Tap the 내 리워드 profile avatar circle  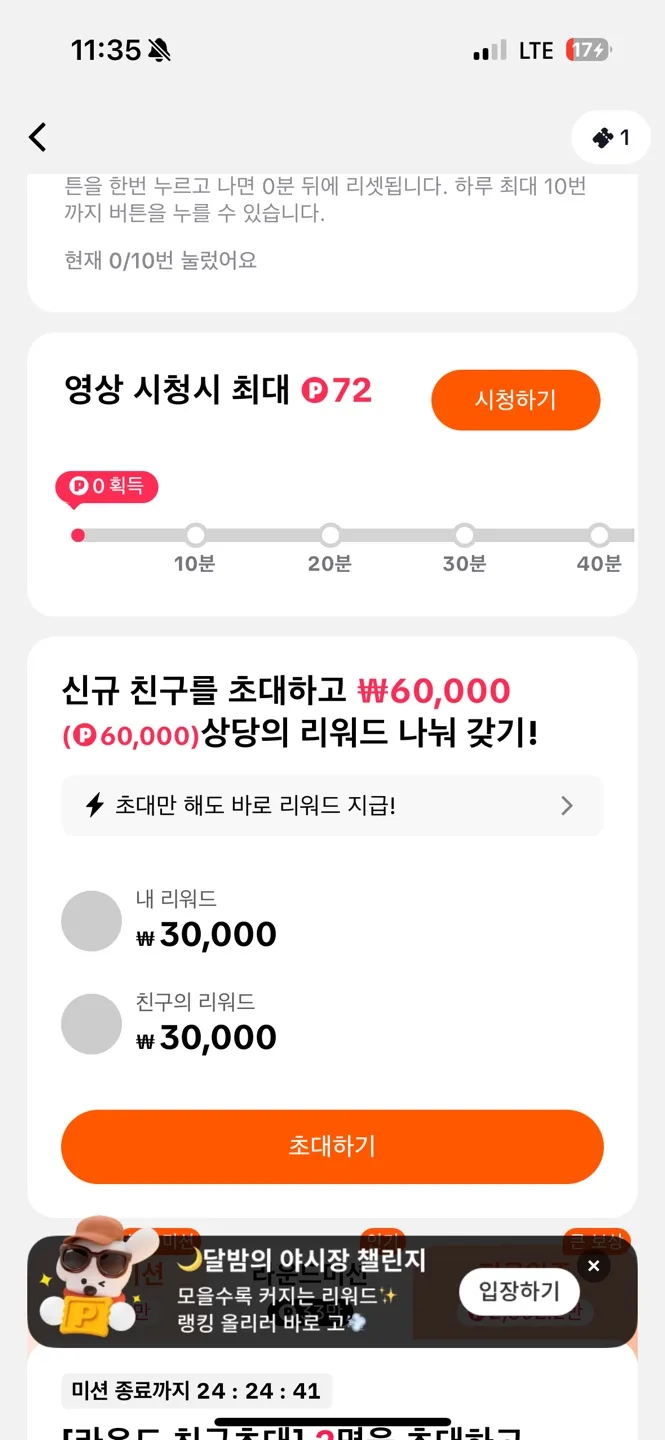click(91, 921)
